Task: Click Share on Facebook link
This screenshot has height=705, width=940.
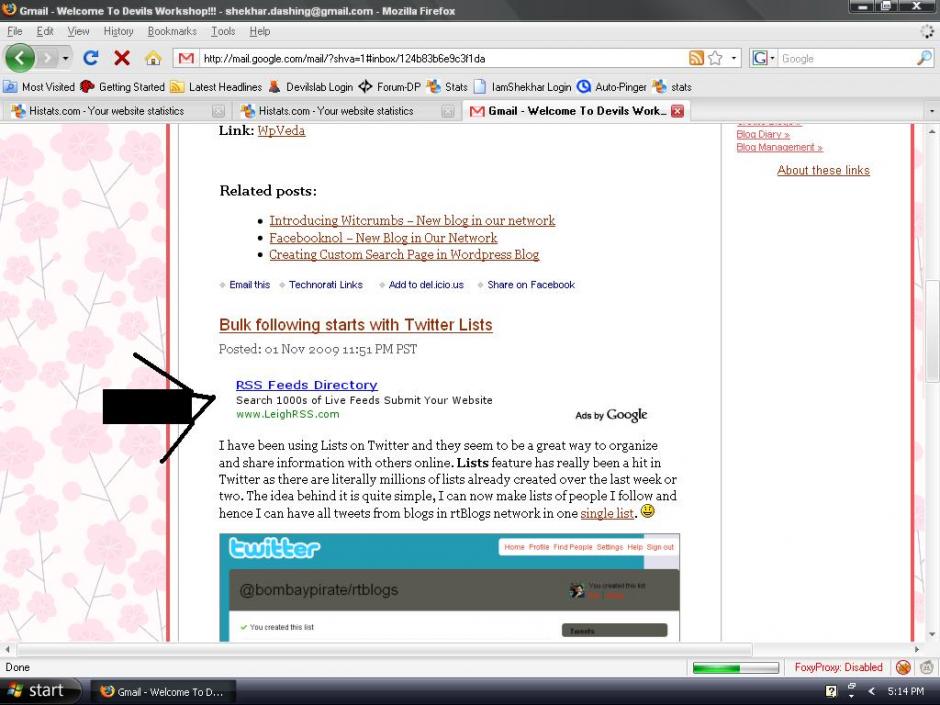Action: (x=531, y=285)
